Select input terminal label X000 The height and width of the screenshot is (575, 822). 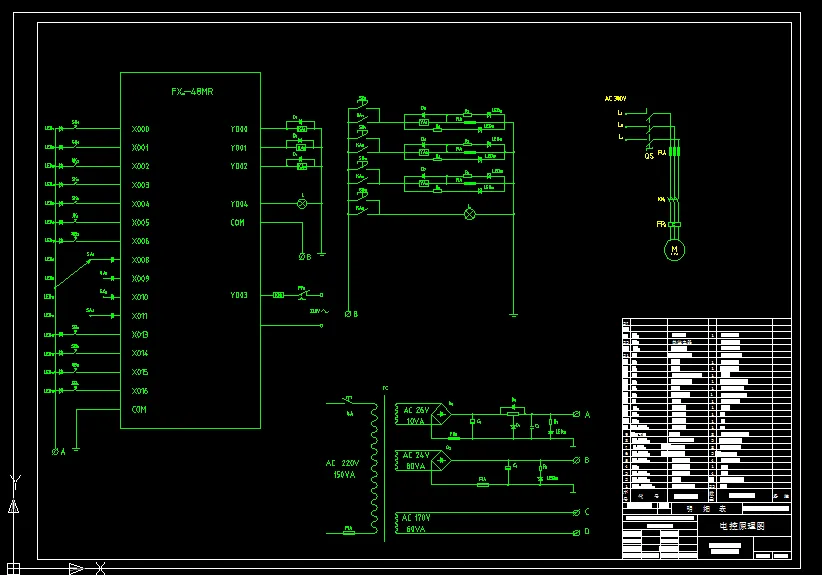tap(140, 129)
